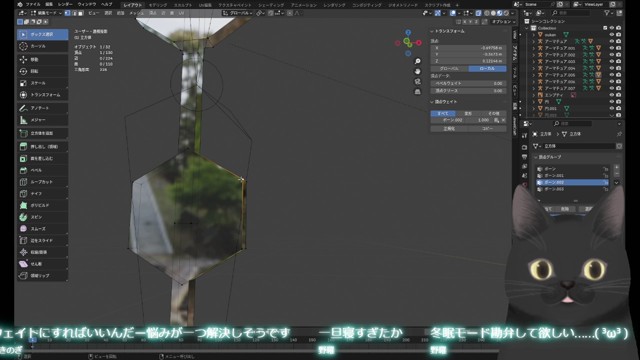Image resolution: width=640 pixels, height=360 pixels.
Task: Switch to the Sculpting workspace tab
Action: pyautogui.click(x=182, y=5)
